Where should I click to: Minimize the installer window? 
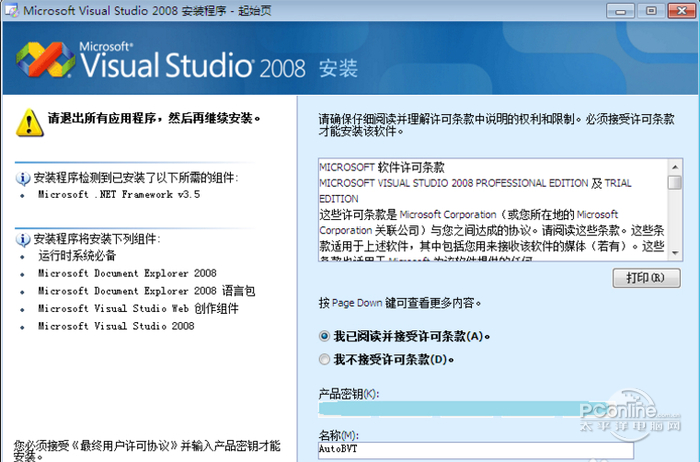click(x=621, y=11)
